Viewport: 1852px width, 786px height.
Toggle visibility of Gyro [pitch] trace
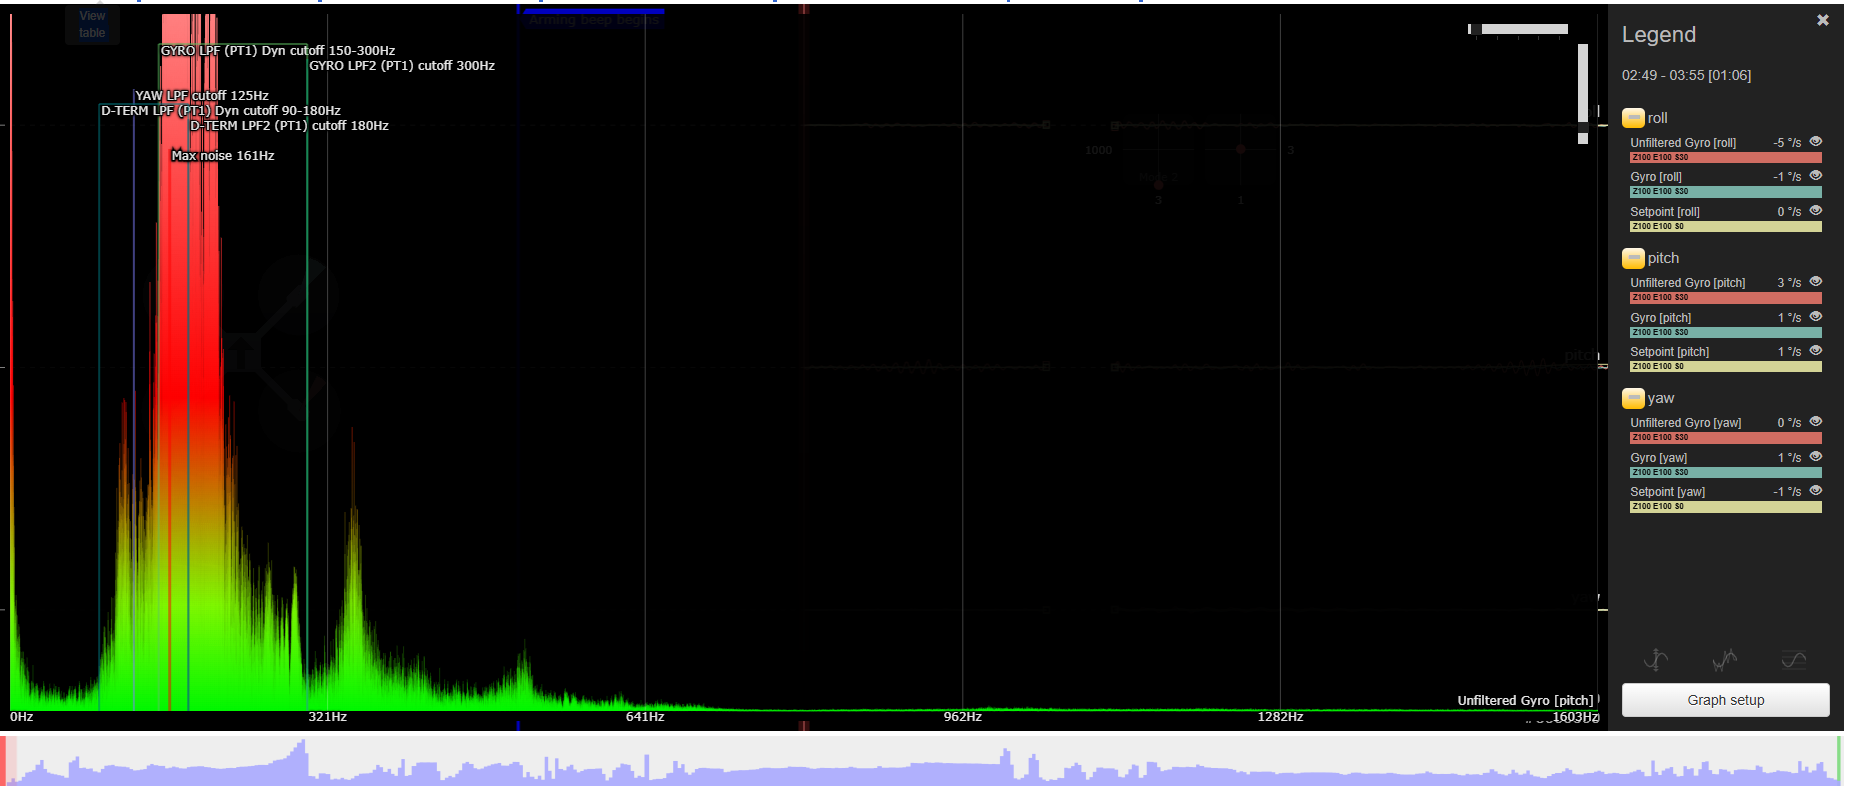[x=1815, y=317]
